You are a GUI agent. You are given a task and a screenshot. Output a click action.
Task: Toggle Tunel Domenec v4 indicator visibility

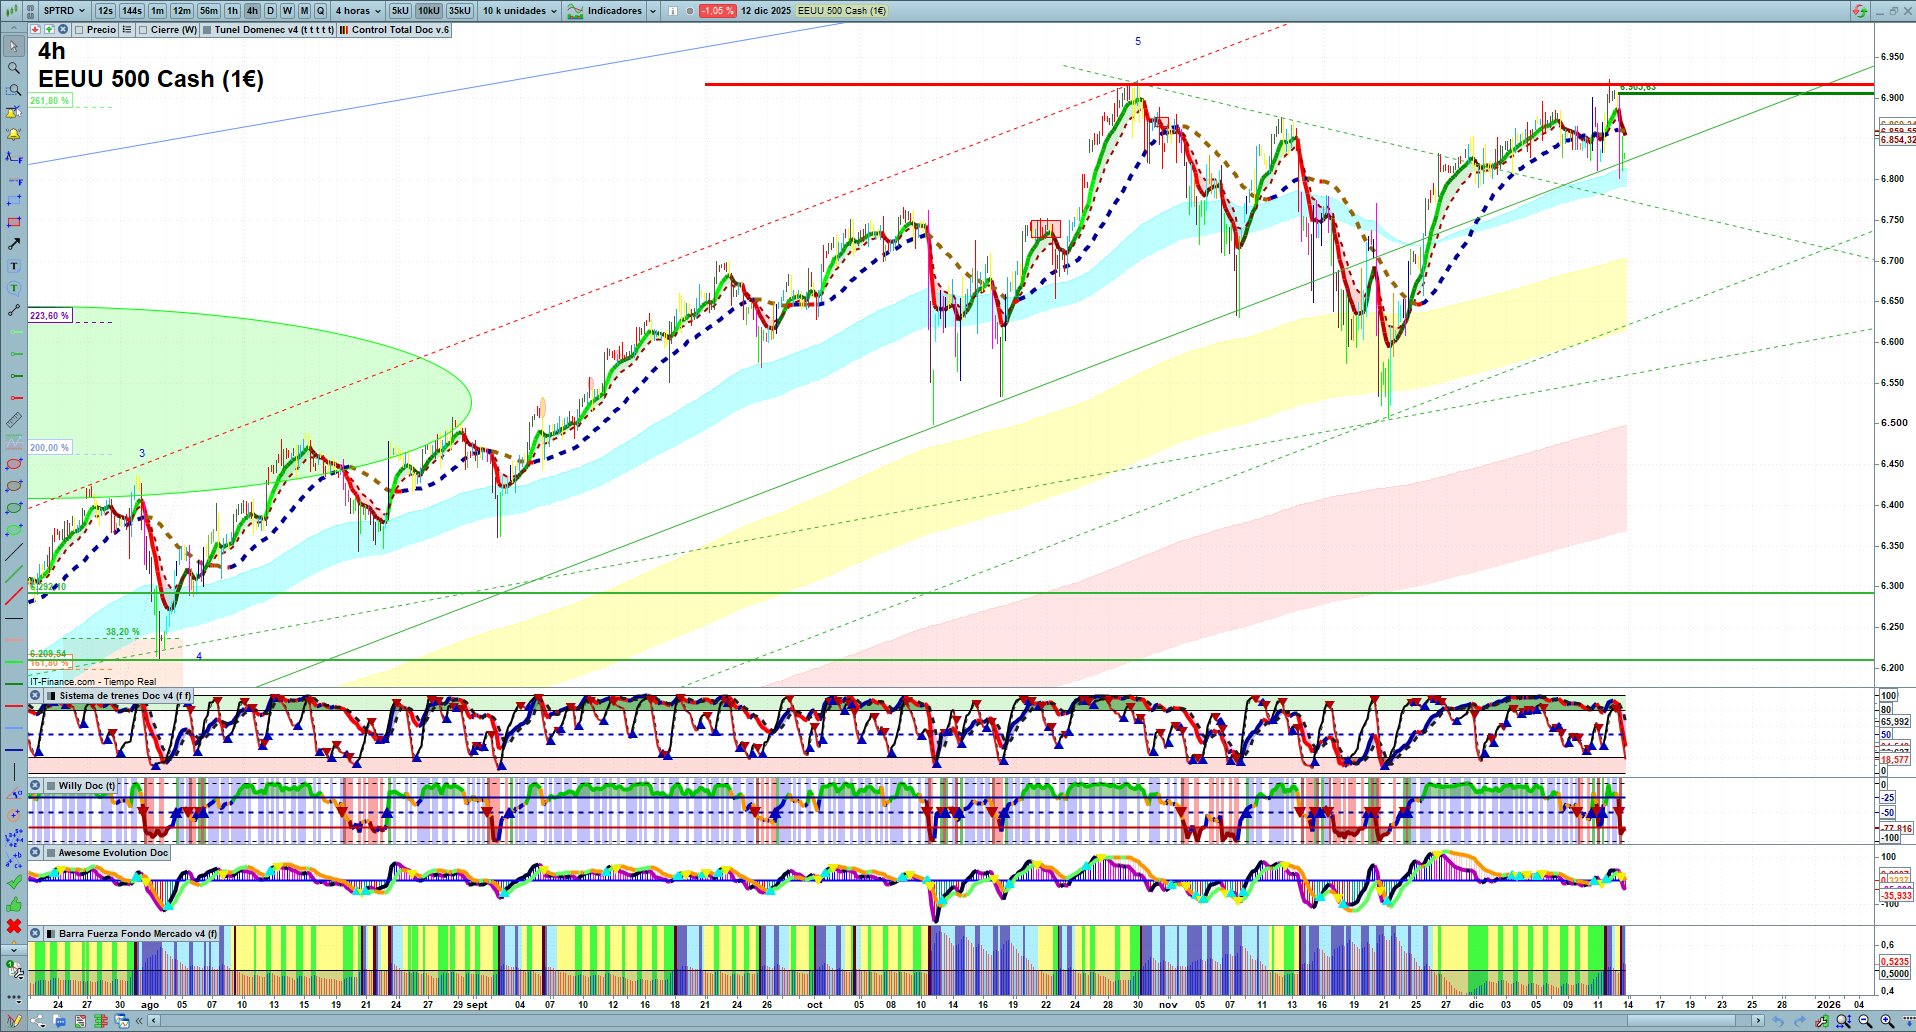(207, 30)
